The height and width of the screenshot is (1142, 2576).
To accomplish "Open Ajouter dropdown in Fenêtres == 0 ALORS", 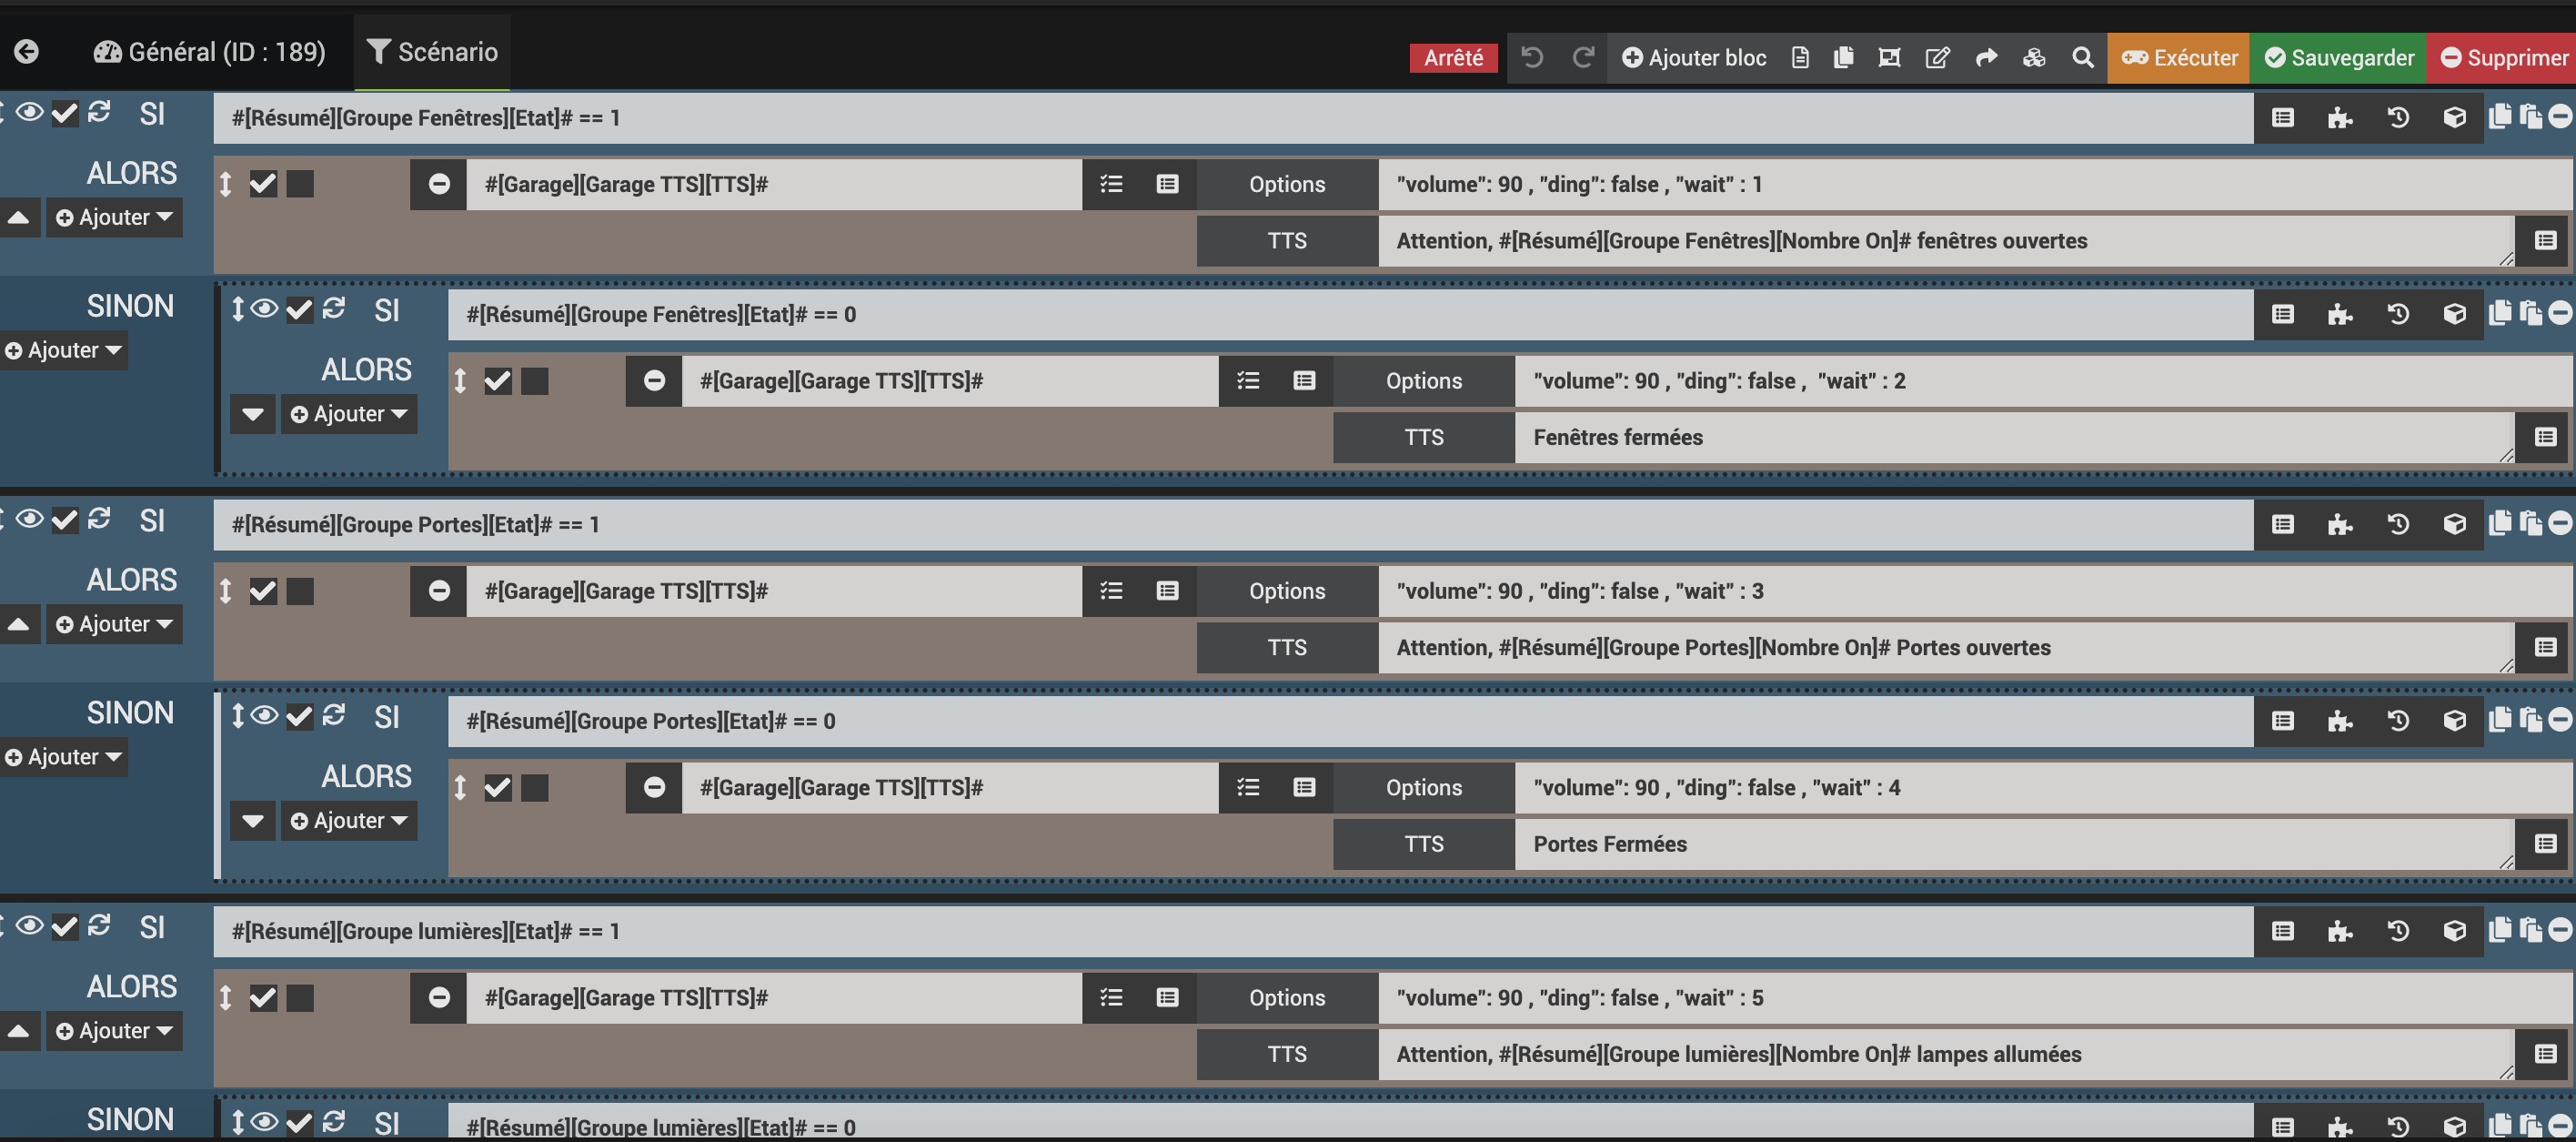I will [x=349, y=414].
